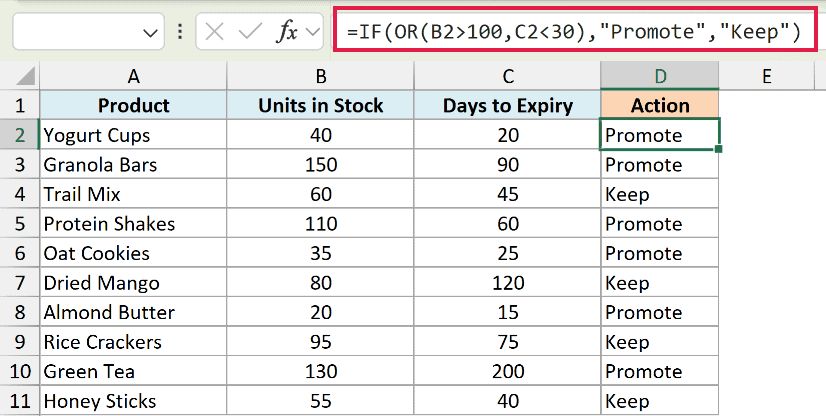Select row 5 header
Screen dimensions: 826x416
(19, 223)
